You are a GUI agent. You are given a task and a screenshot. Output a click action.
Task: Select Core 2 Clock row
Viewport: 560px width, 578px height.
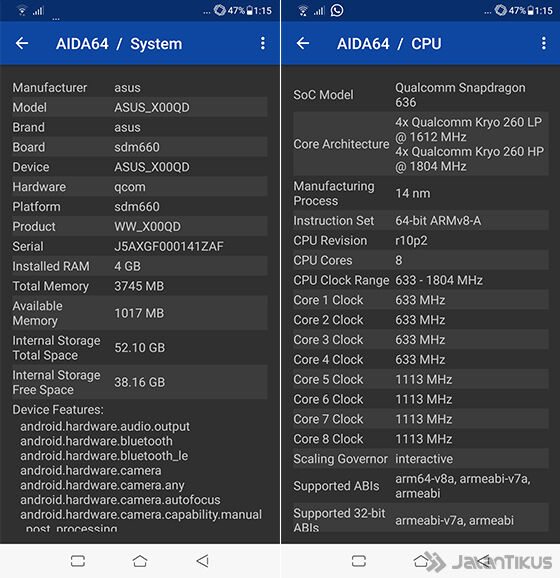(x=421, y=320)
